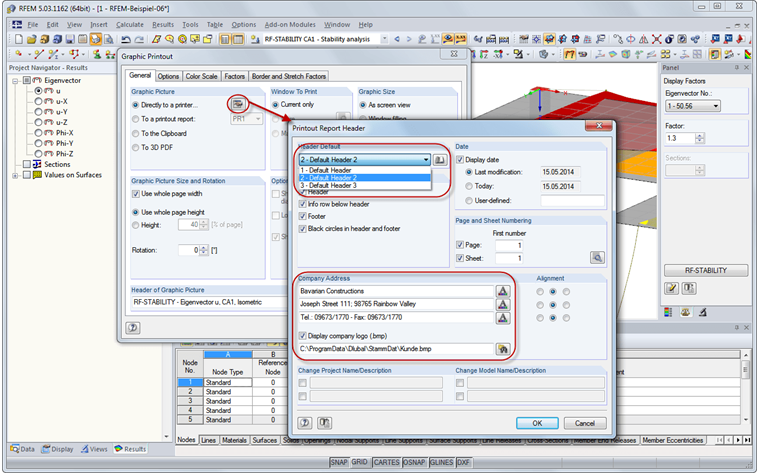This screenshot has width=760, height=473.
Task: Choose 3 - Default Header 3 from list
Action: point(365,185)
